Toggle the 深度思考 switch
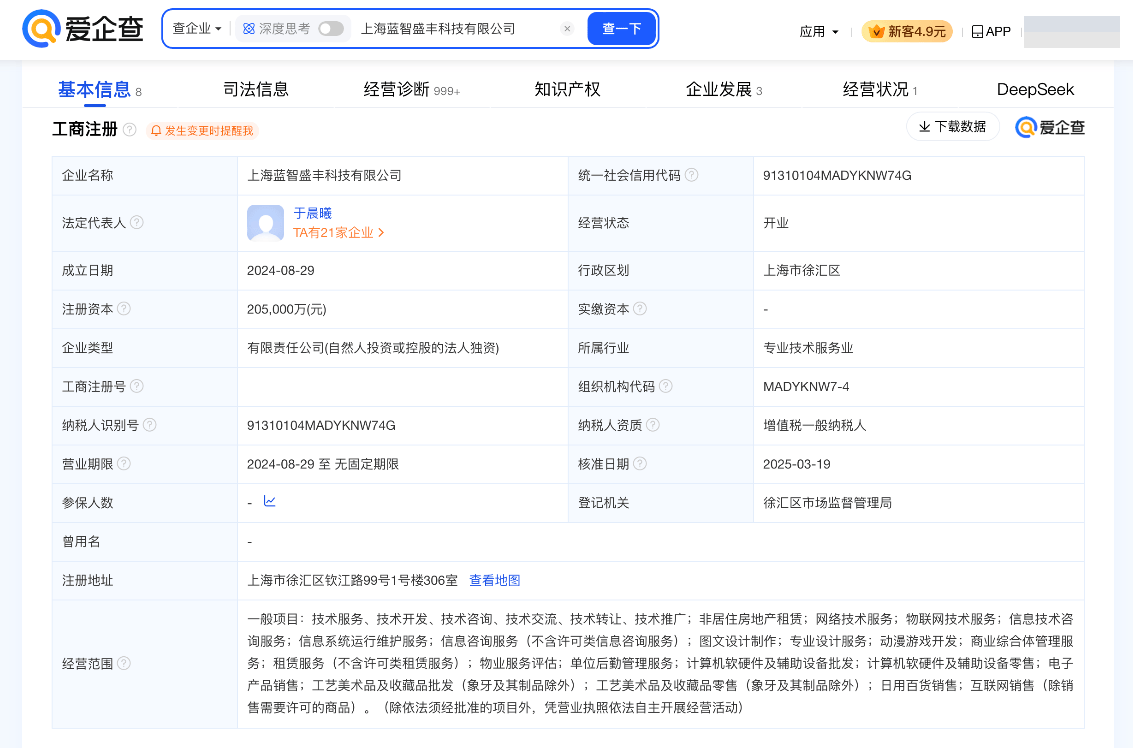The height and width of the screenshot is (748, 1133). 331,29
